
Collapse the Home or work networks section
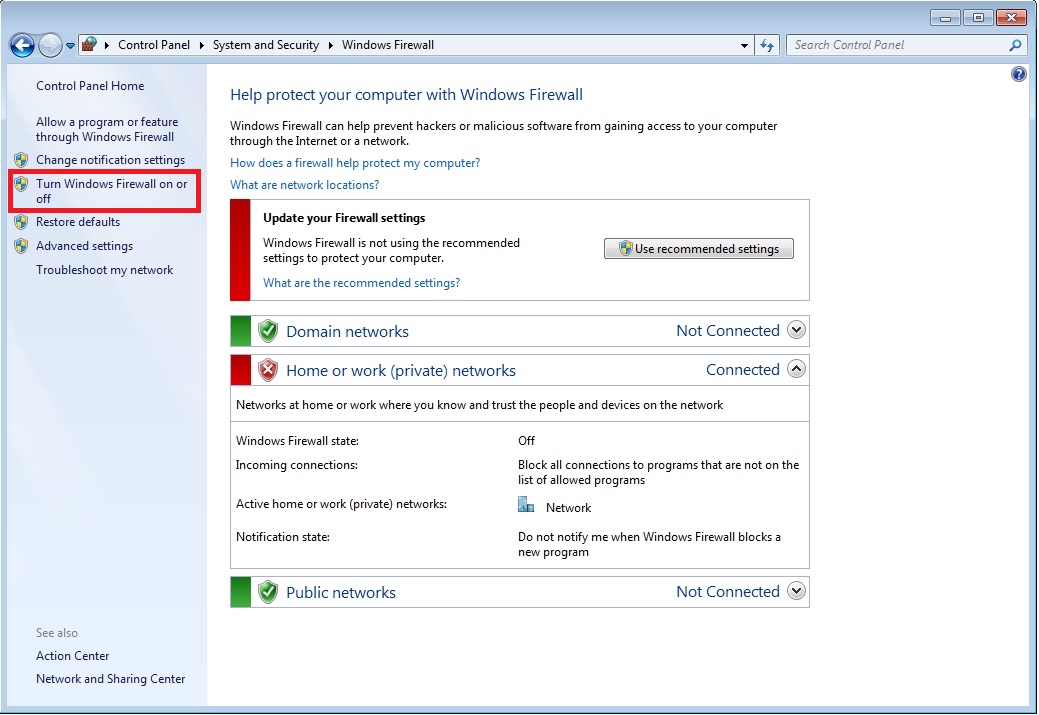click(x=796, y=369)
